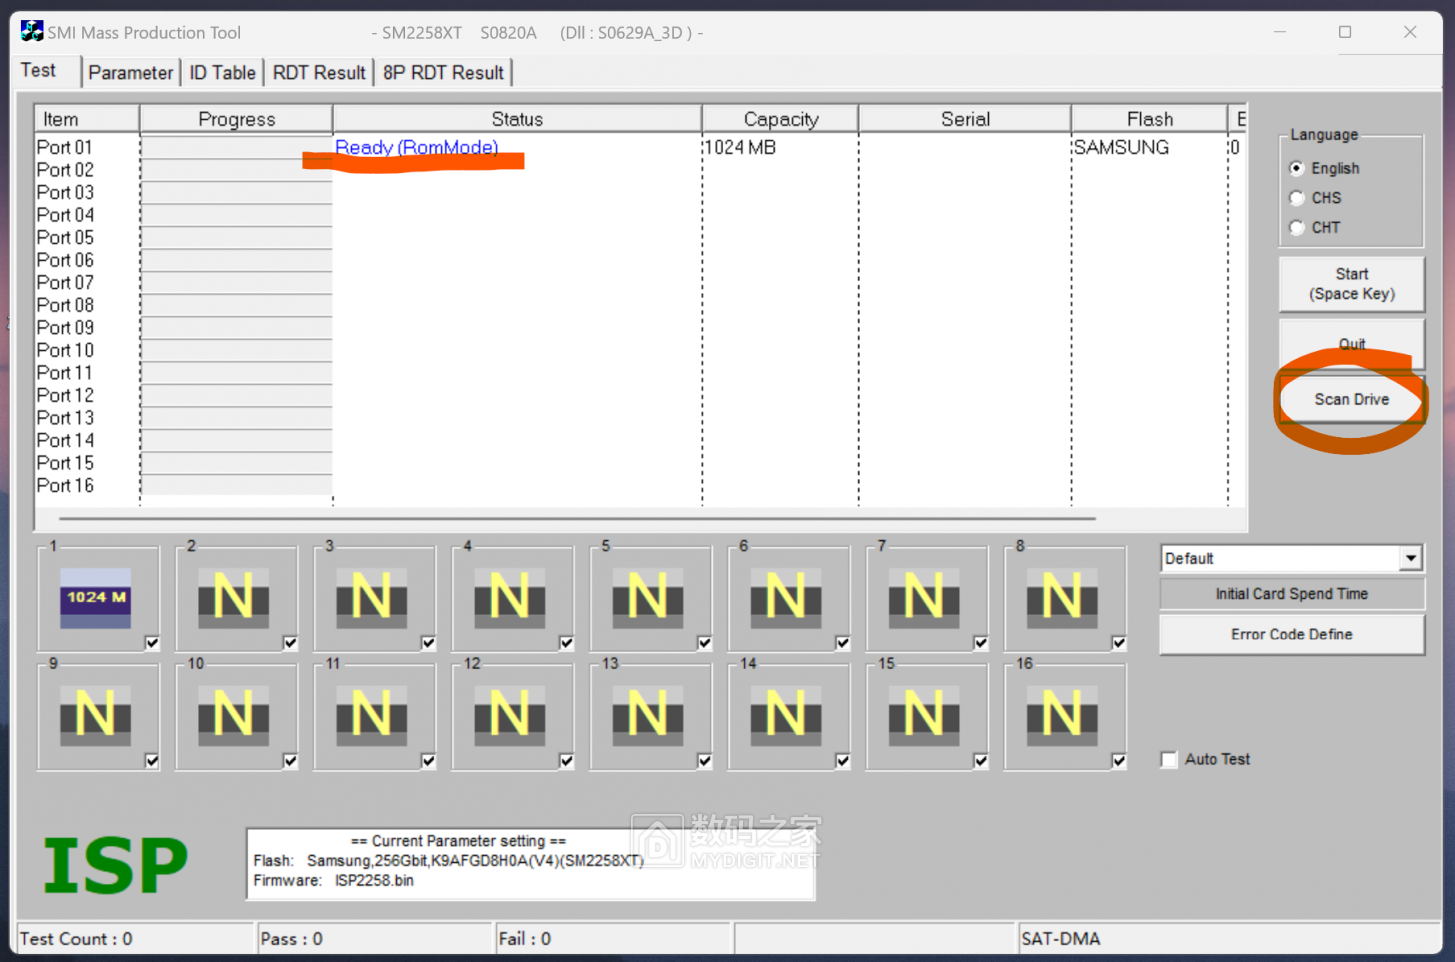Click the Error Code Define button
Screen dimensions: 1455x962
pos(1292,634)
